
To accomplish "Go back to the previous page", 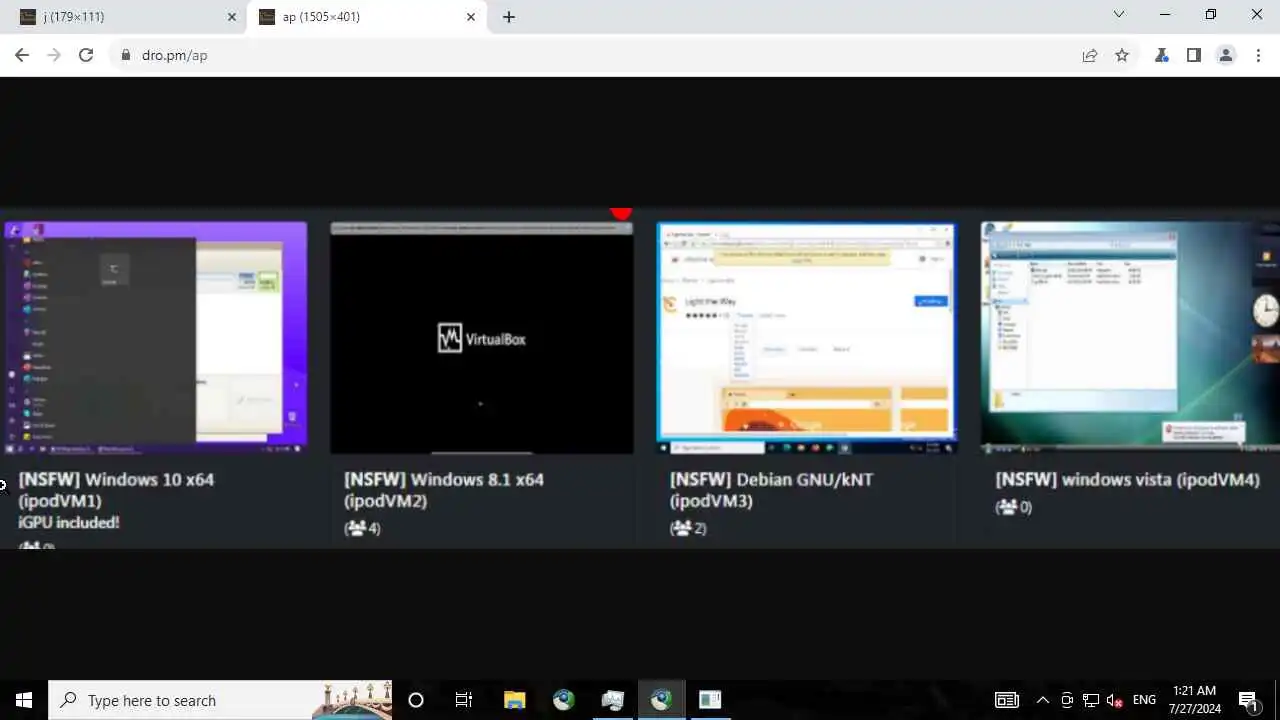I will [x=22, y=55].
